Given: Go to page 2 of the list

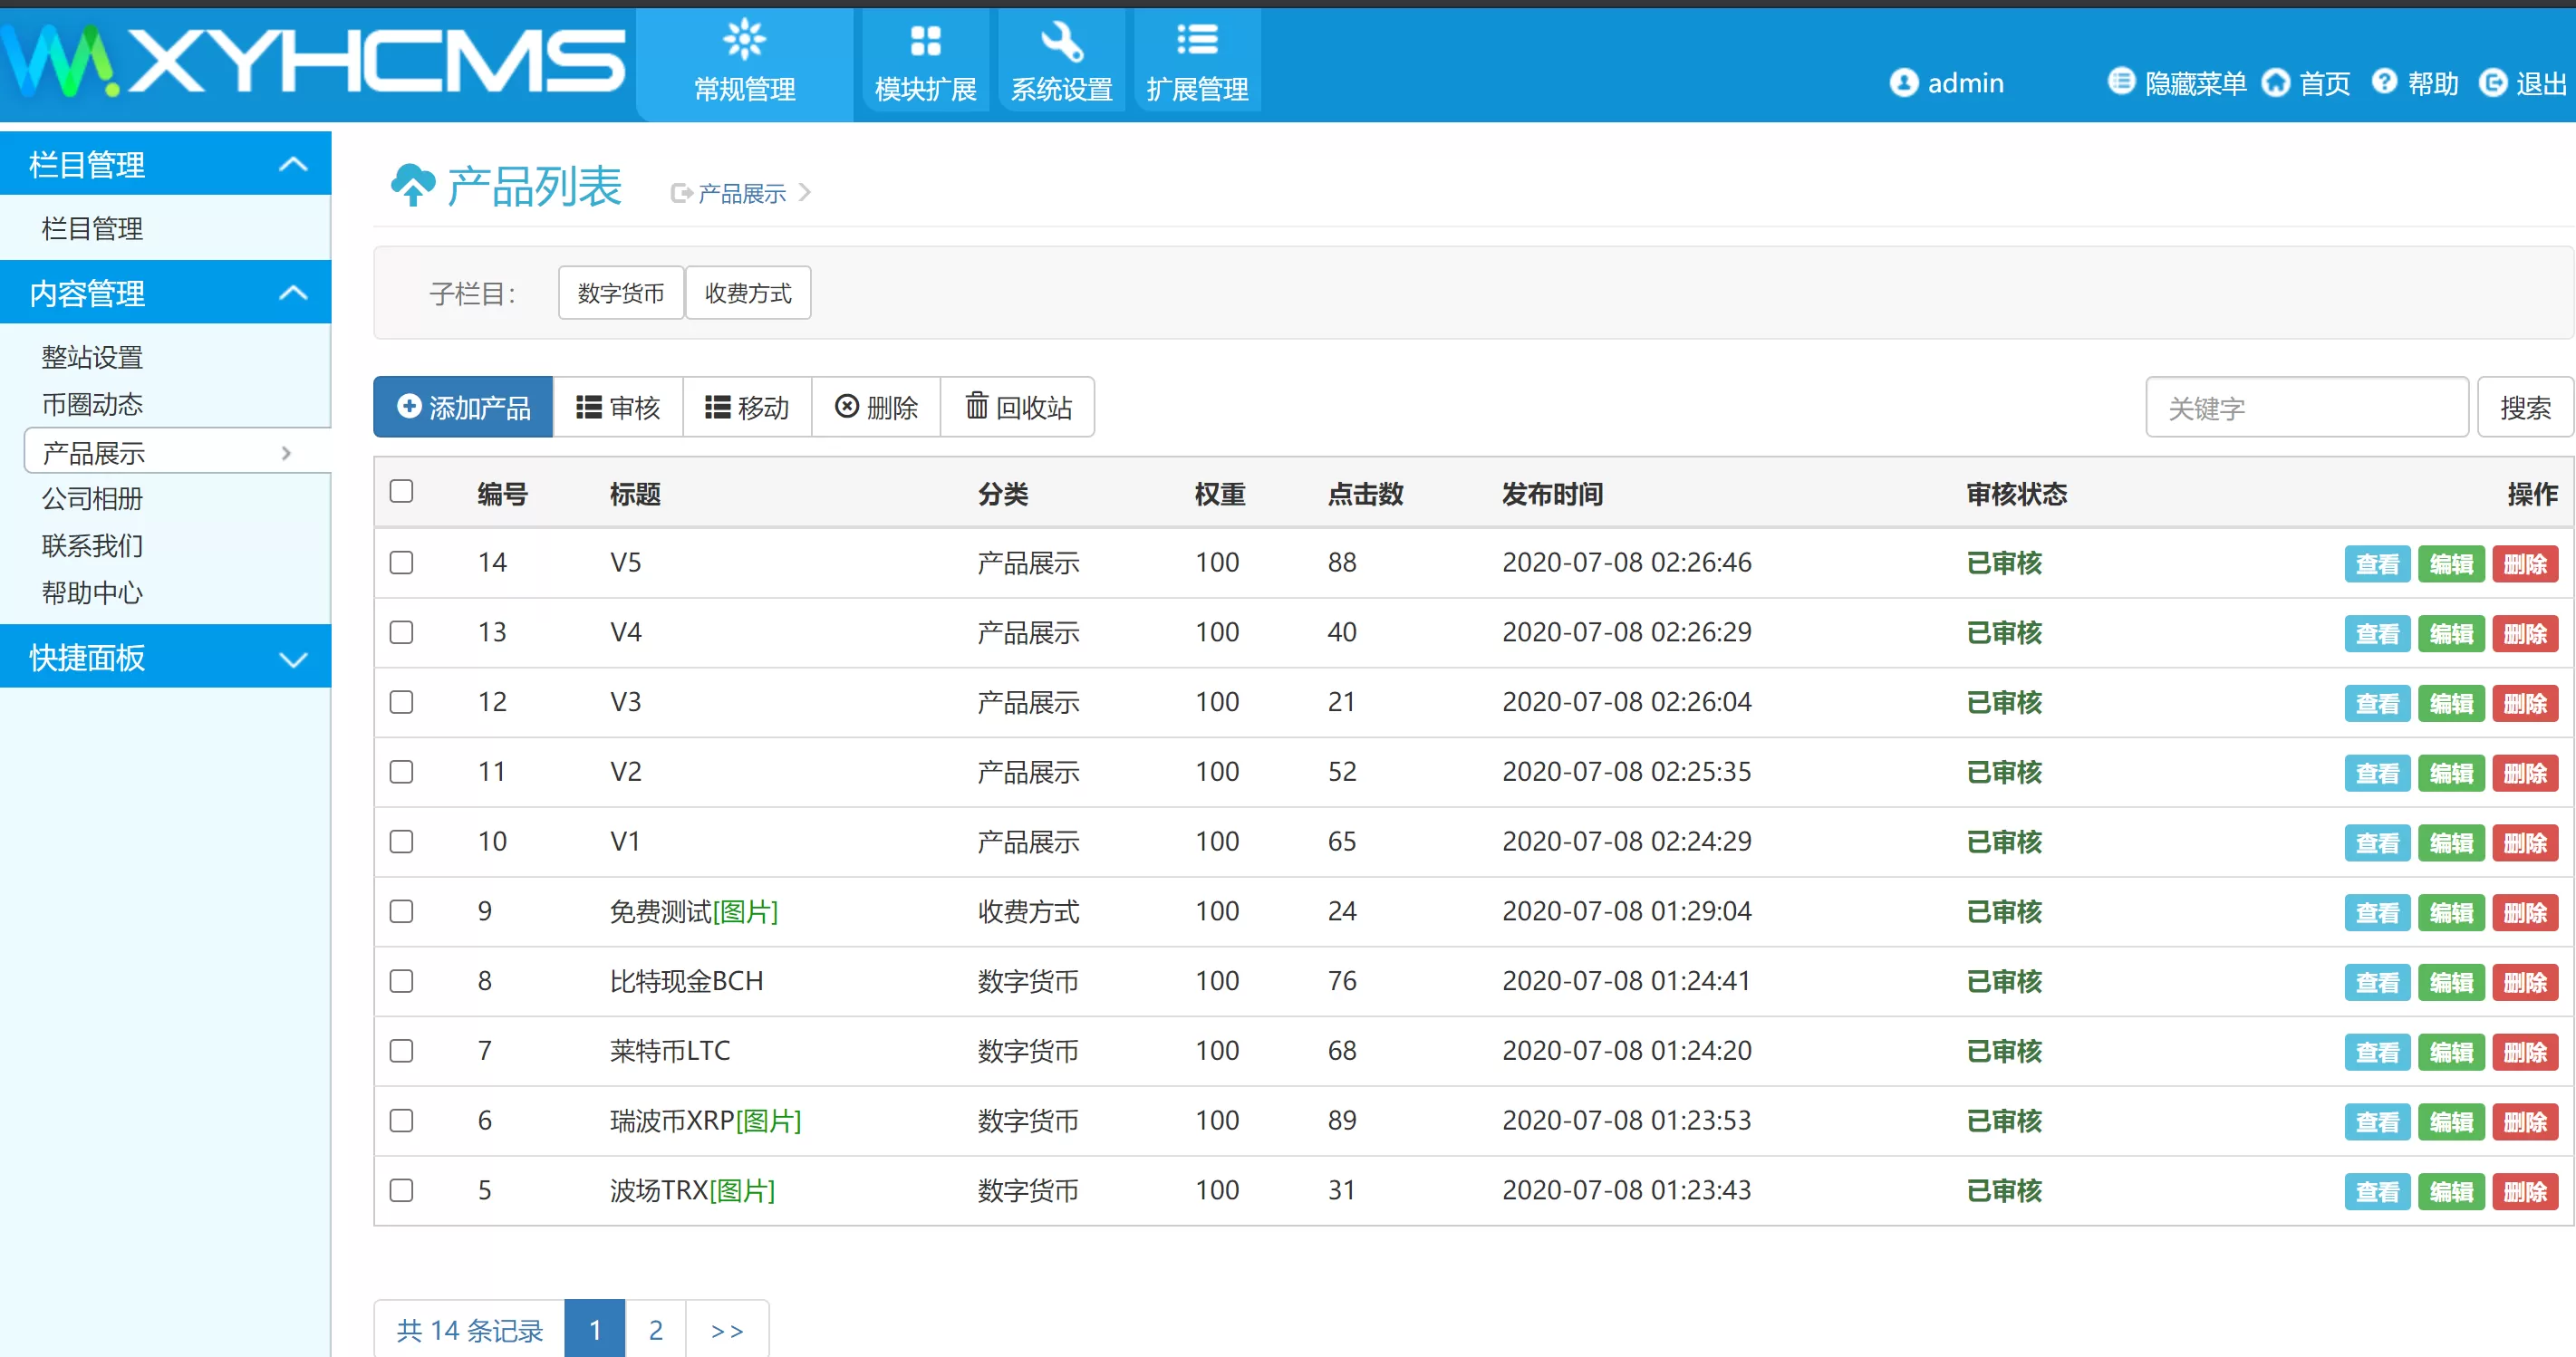Looking at the screenshot, I should point(656,1330).
